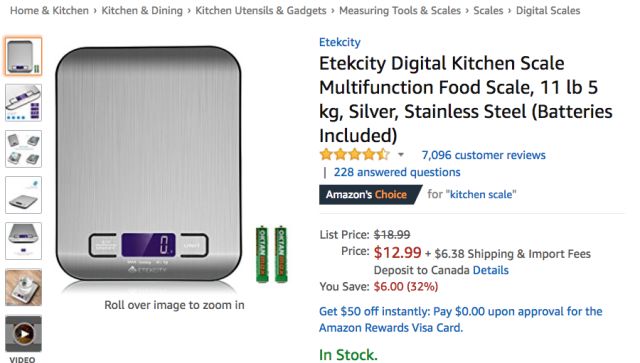The image size is (640, 363).
Task: Click the Amazon's Choice badge
Action: [370, 194]
